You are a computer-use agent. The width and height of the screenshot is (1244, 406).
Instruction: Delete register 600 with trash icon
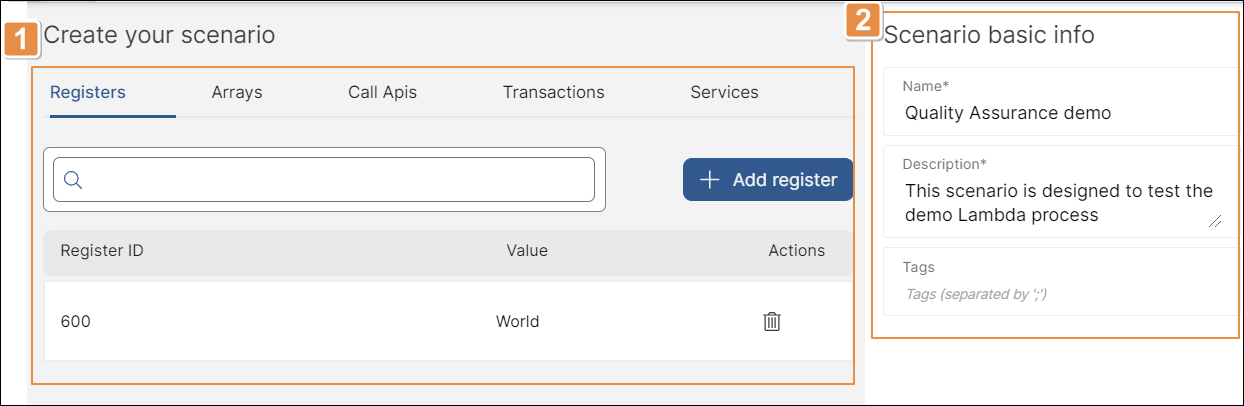tap(772, 322)
